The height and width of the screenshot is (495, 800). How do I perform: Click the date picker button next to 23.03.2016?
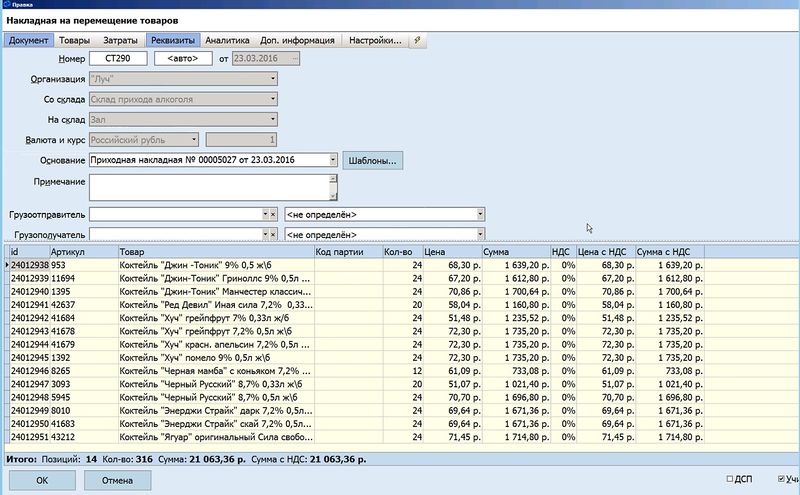(294, 59)
